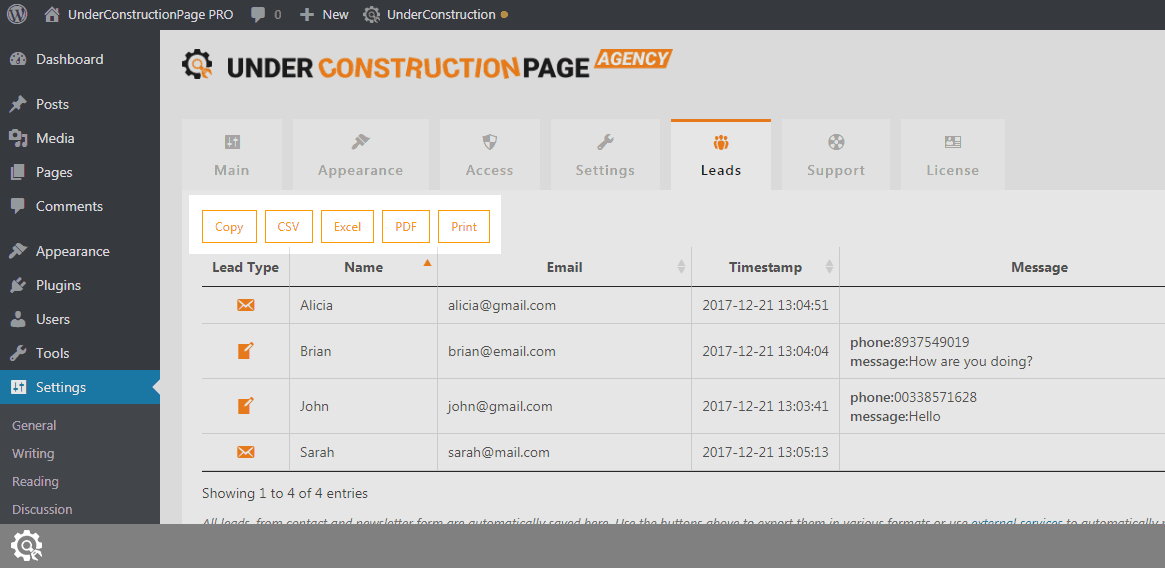1165x568 pixels.
Task: Click Brian's contact form lead icon
Action: [x=246, y=351]
